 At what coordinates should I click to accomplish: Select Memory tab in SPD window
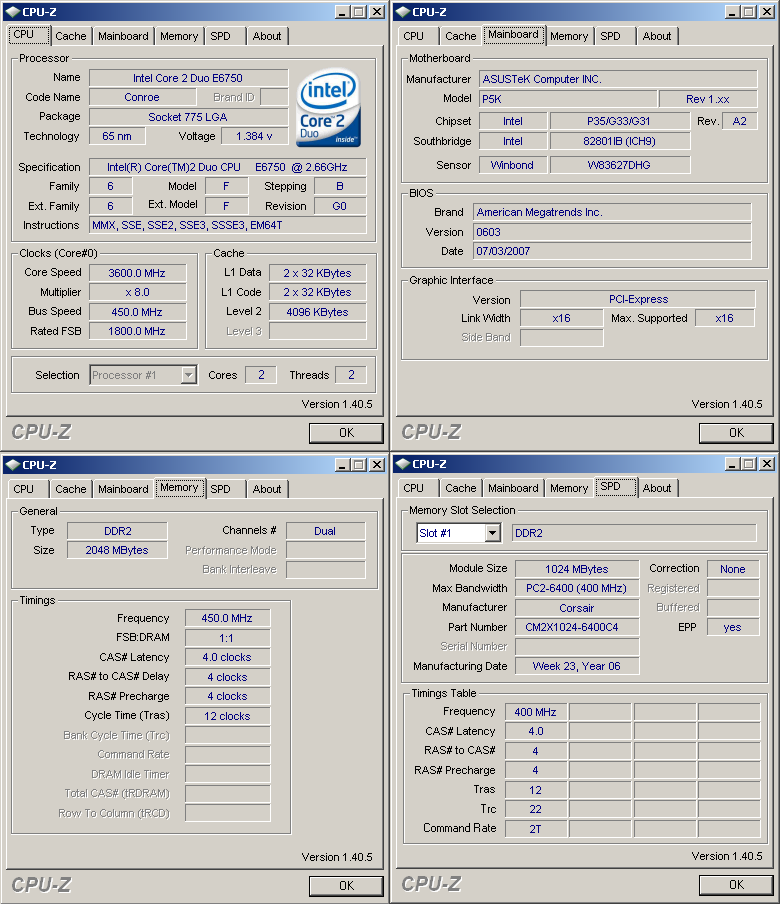(x=569, y=488)
